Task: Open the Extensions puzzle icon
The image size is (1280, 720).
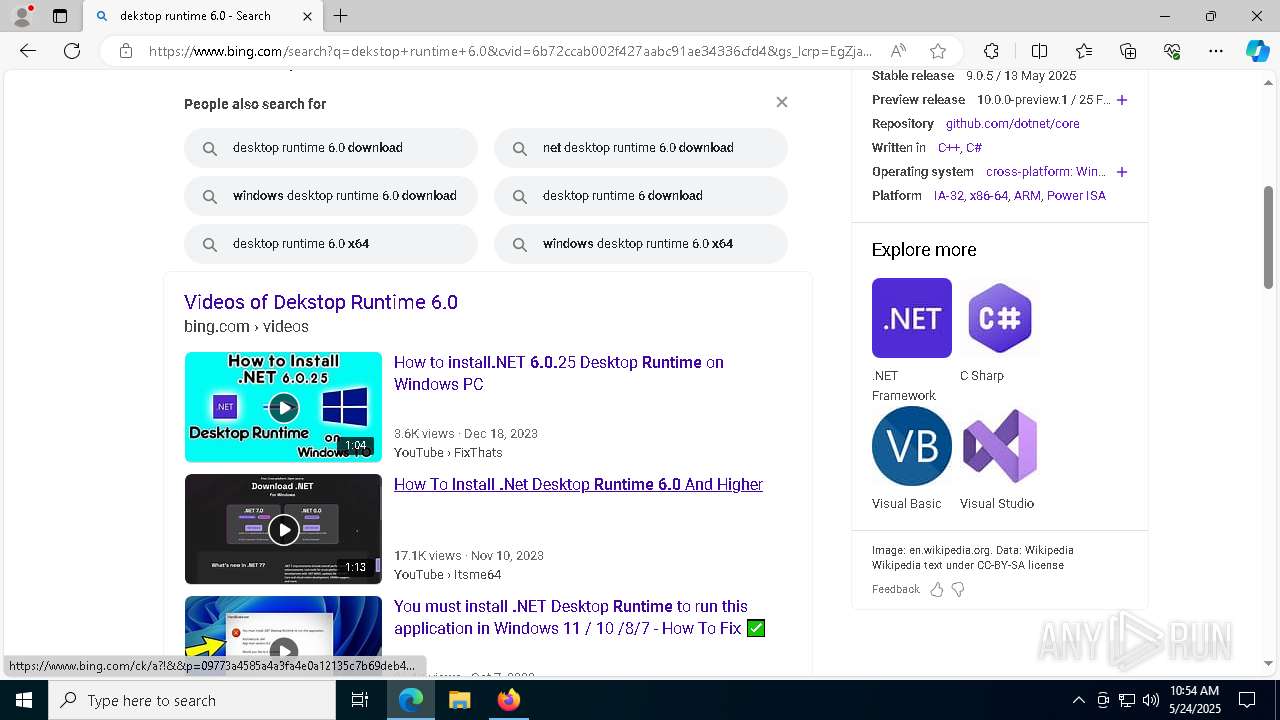Action: point(991,51)
